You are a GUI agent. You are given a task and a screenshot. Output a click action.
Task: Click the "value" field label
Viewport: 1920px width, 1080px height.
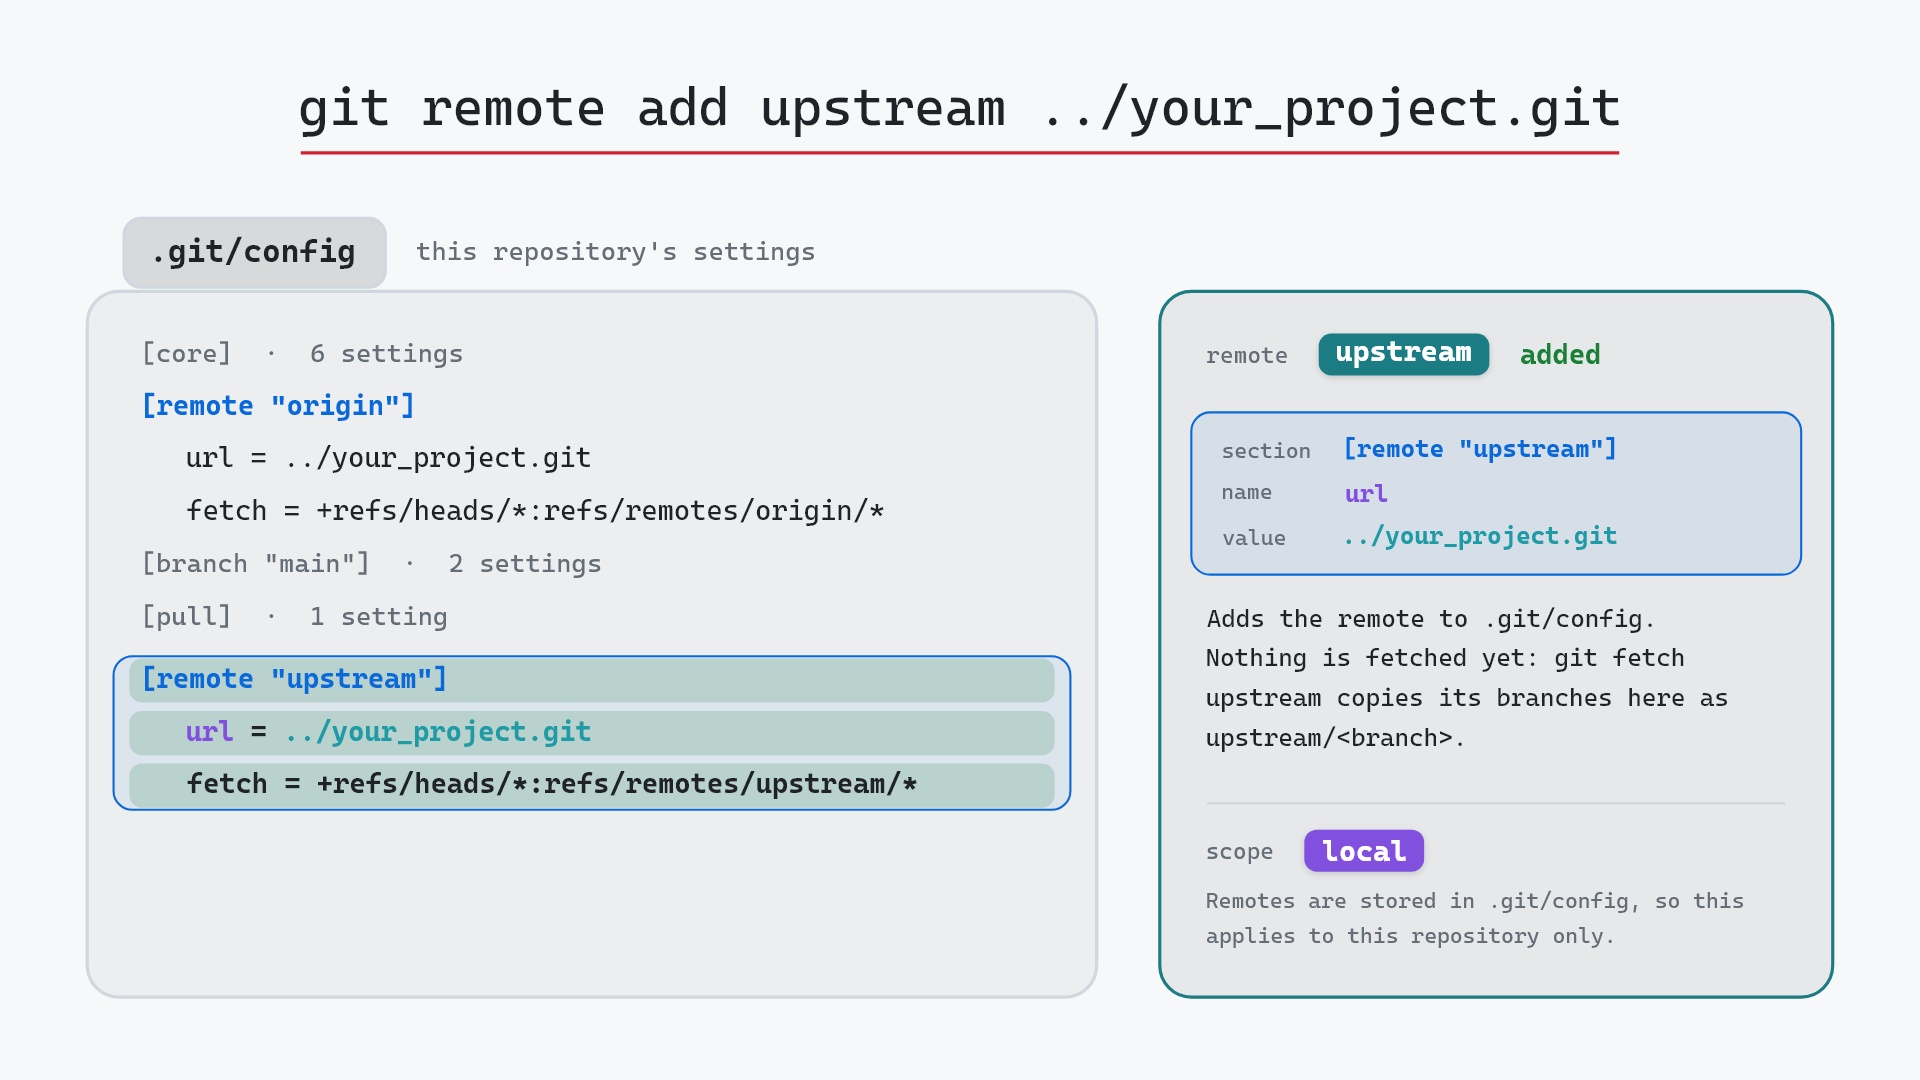[1253, 538]
